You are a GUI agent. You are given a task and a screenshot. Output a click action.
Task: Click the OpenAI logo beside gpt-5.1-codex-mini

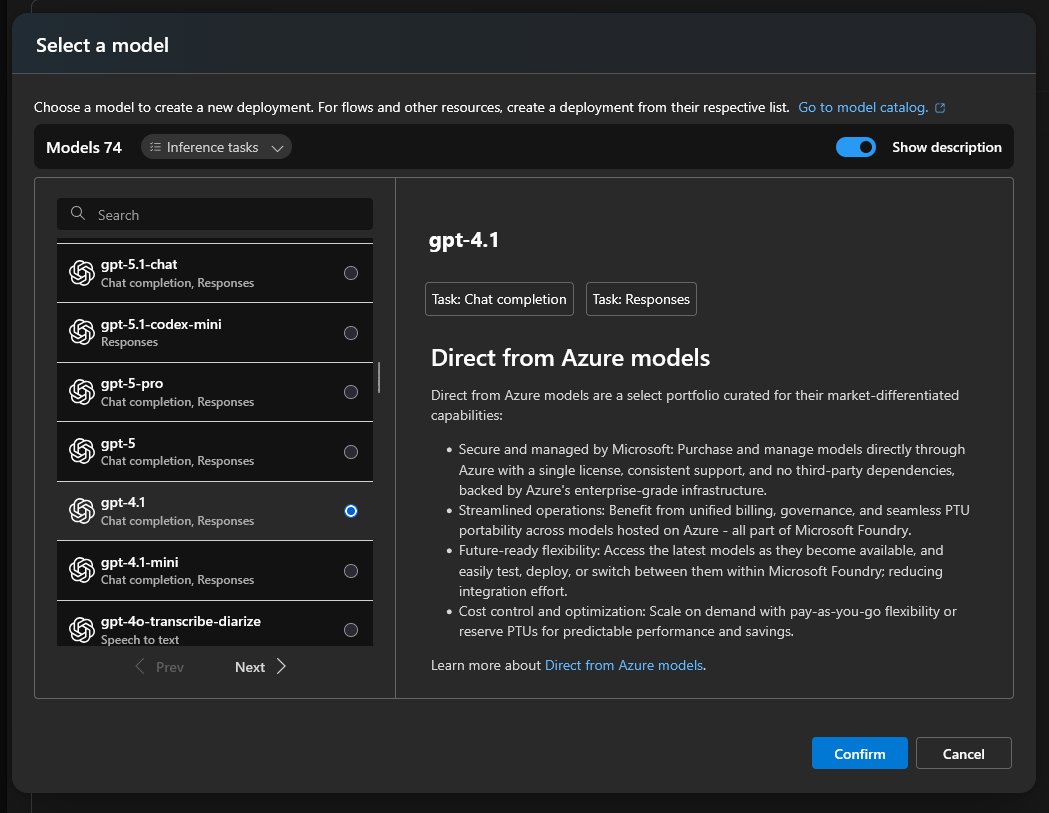pyautogui.click(x=82, y=333)
